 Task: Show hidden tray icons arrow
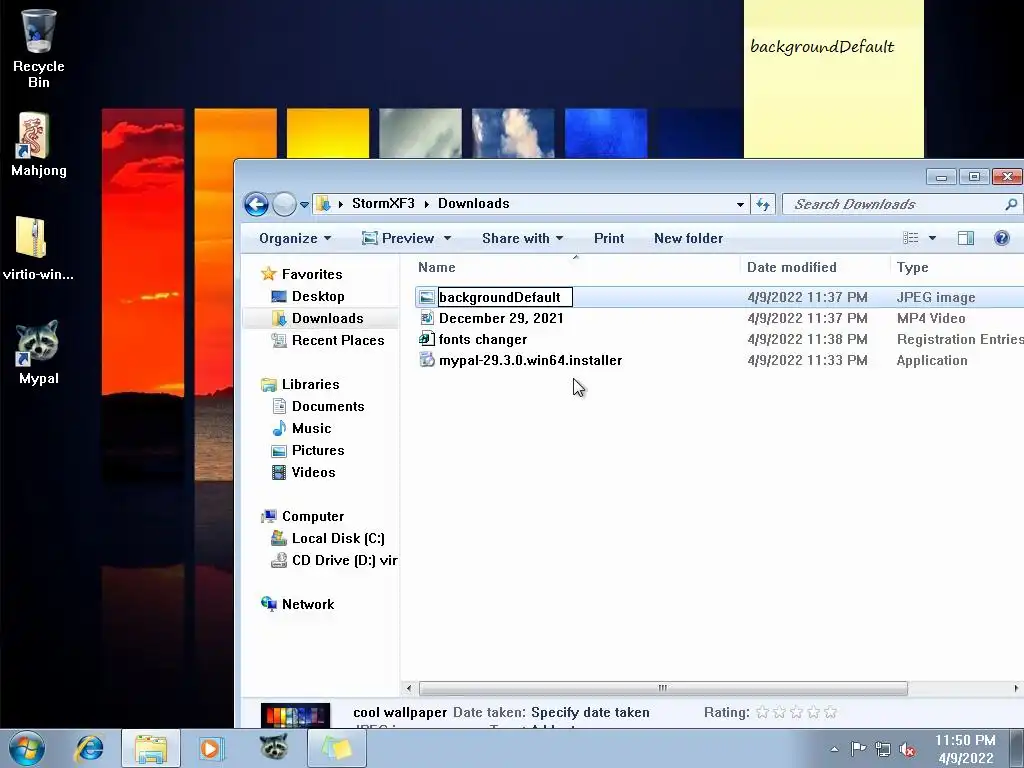point(834,749)
